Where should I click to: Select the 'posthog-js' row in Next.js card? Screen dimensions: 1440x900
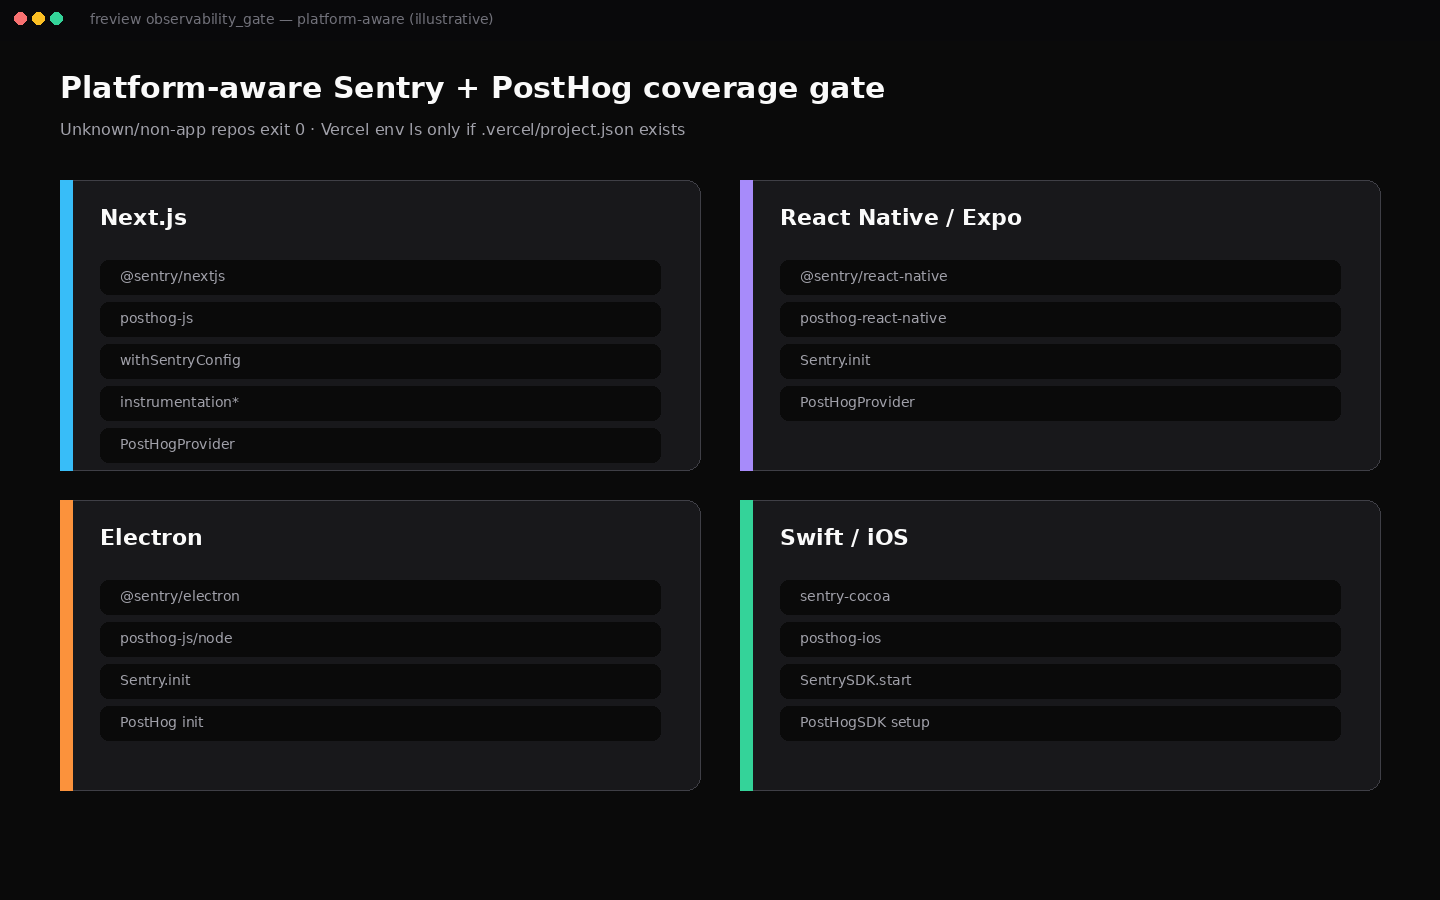pyautogui.click(x=380, y=319)
